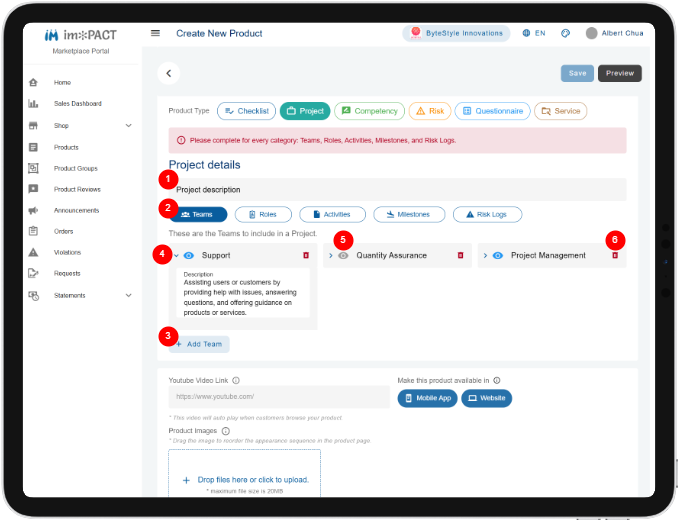Click the YouTube video link input field
Image resolution: width=678 pixels, height=520 pixels.
pos(279,397)
